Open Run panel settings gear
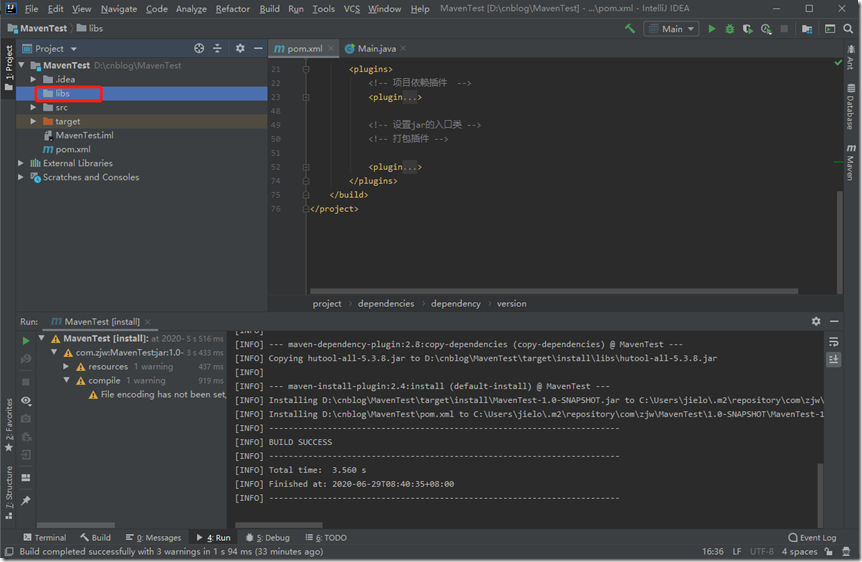Viewport: 862px width, 562px height. click(816, 321)
